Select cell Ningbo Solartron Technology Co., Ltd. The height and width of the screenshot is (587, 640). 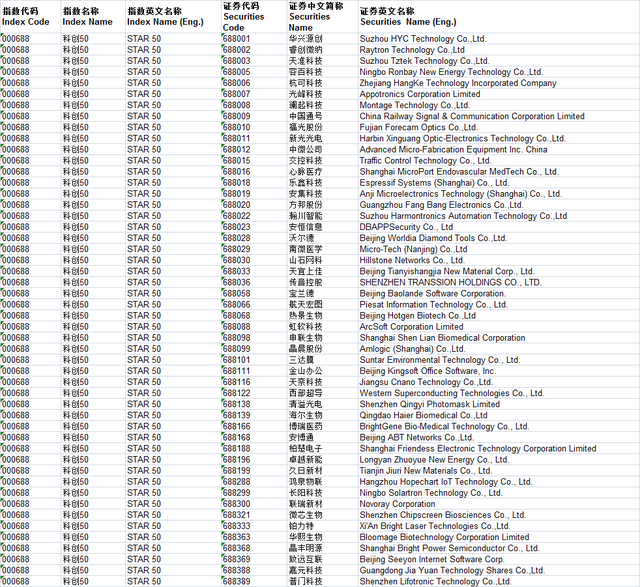pyautogui.click(x=498, y=493)
